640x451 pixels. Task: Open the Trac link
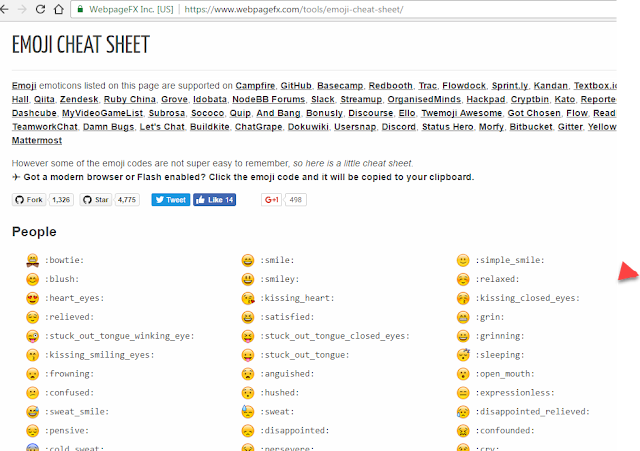(x=427, y=86)
